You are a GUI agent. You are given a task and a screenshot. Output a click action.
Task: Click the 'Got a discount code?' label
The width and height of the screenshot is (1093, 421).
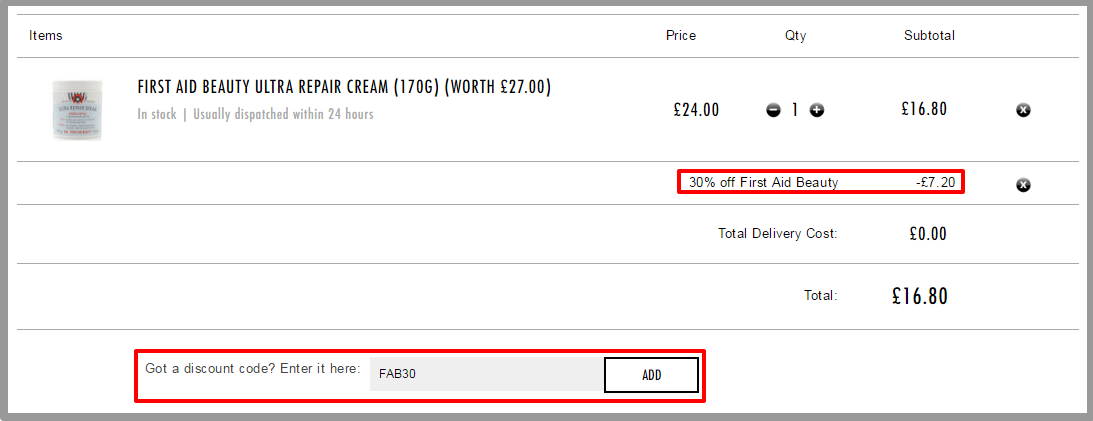pyautogui.click(x=252, y=368)
